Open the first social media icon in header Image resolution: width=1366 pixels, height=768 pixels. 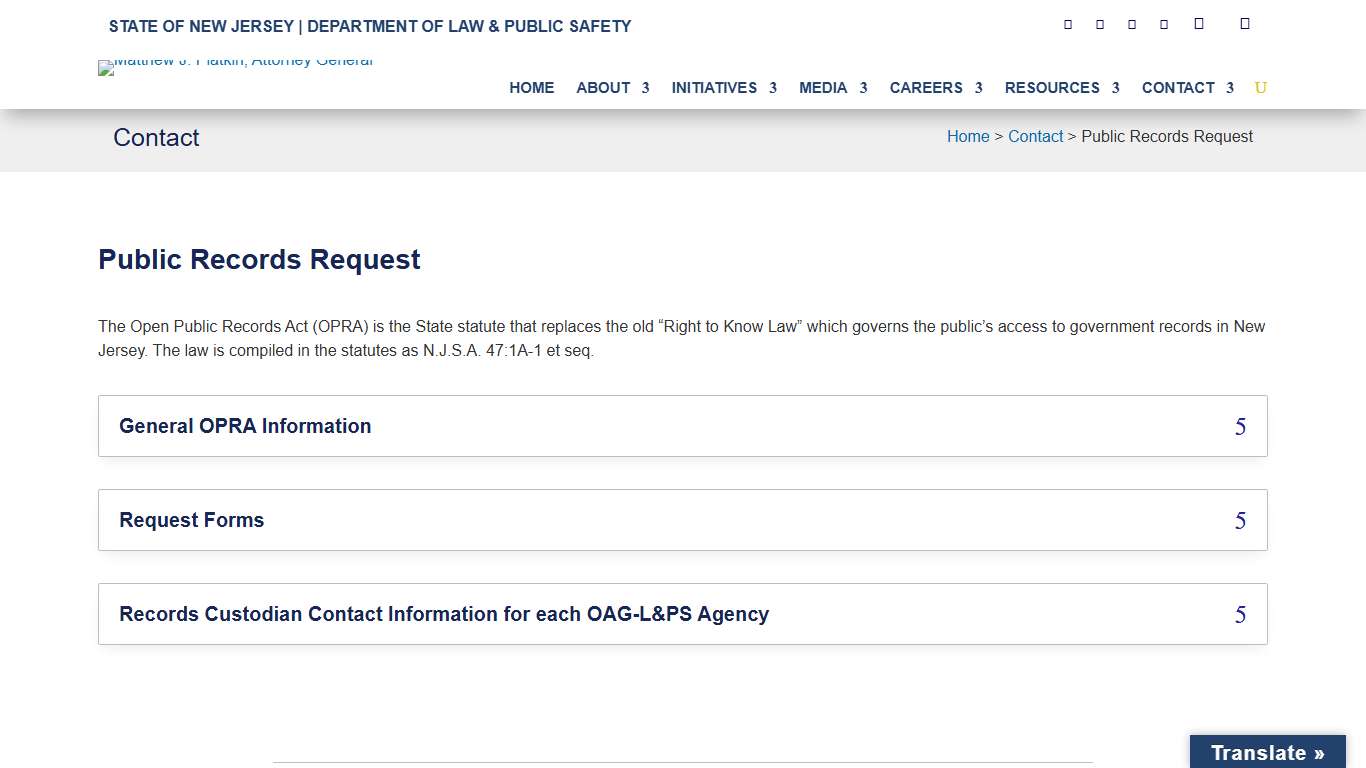pos(1067,23)
